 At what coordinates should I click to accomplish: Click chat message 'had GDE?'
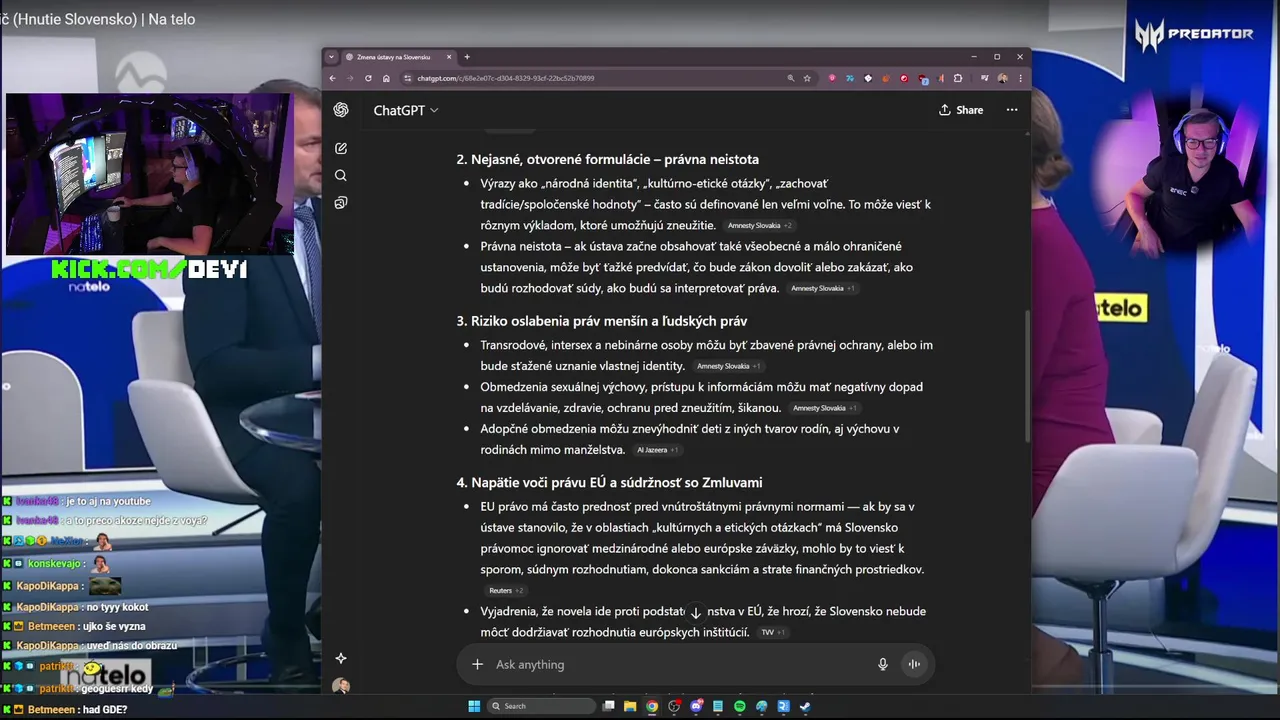tap(105, 710)
